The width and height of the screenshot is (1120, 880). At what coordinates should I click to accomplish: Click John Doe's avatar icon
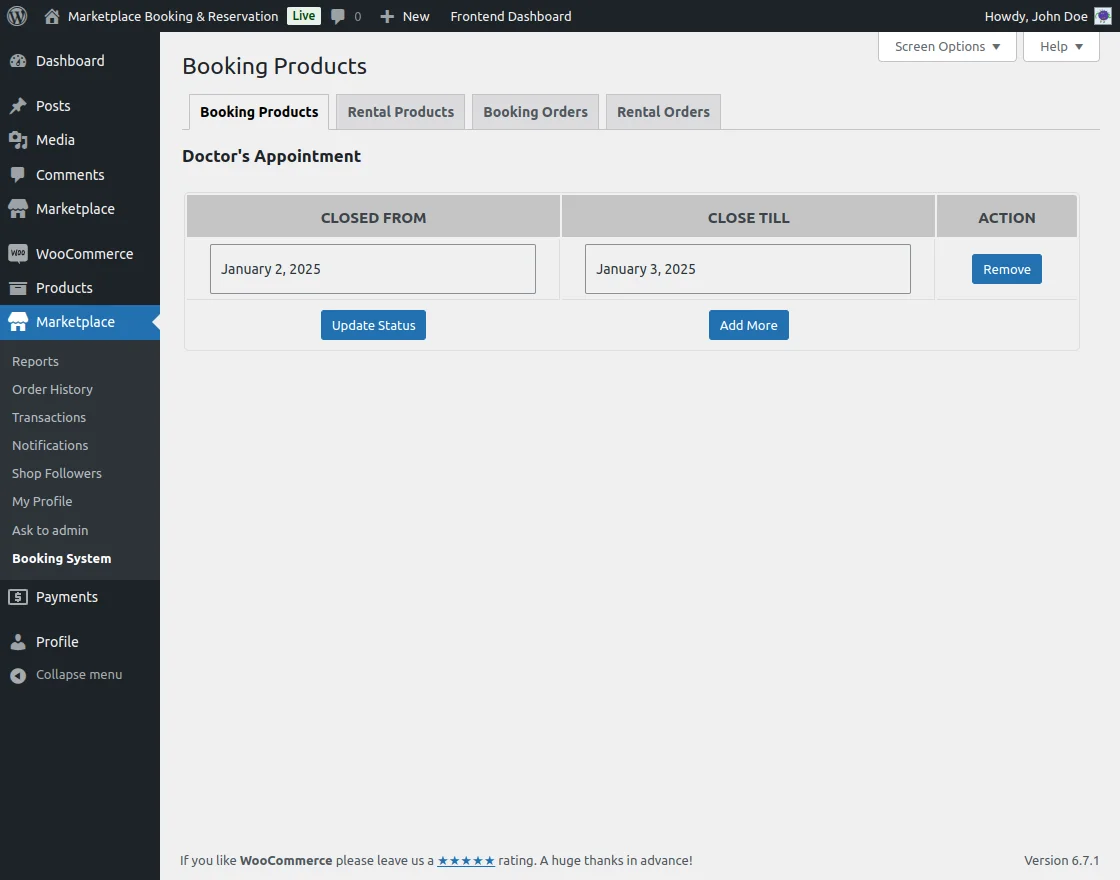pyautogui.click(x=1103, y=16)
